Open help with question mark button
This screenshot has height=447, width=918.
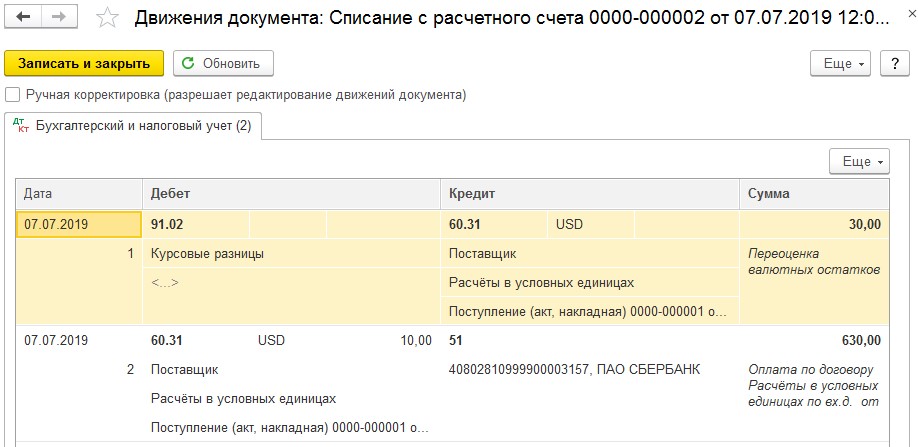click(895, 63)
